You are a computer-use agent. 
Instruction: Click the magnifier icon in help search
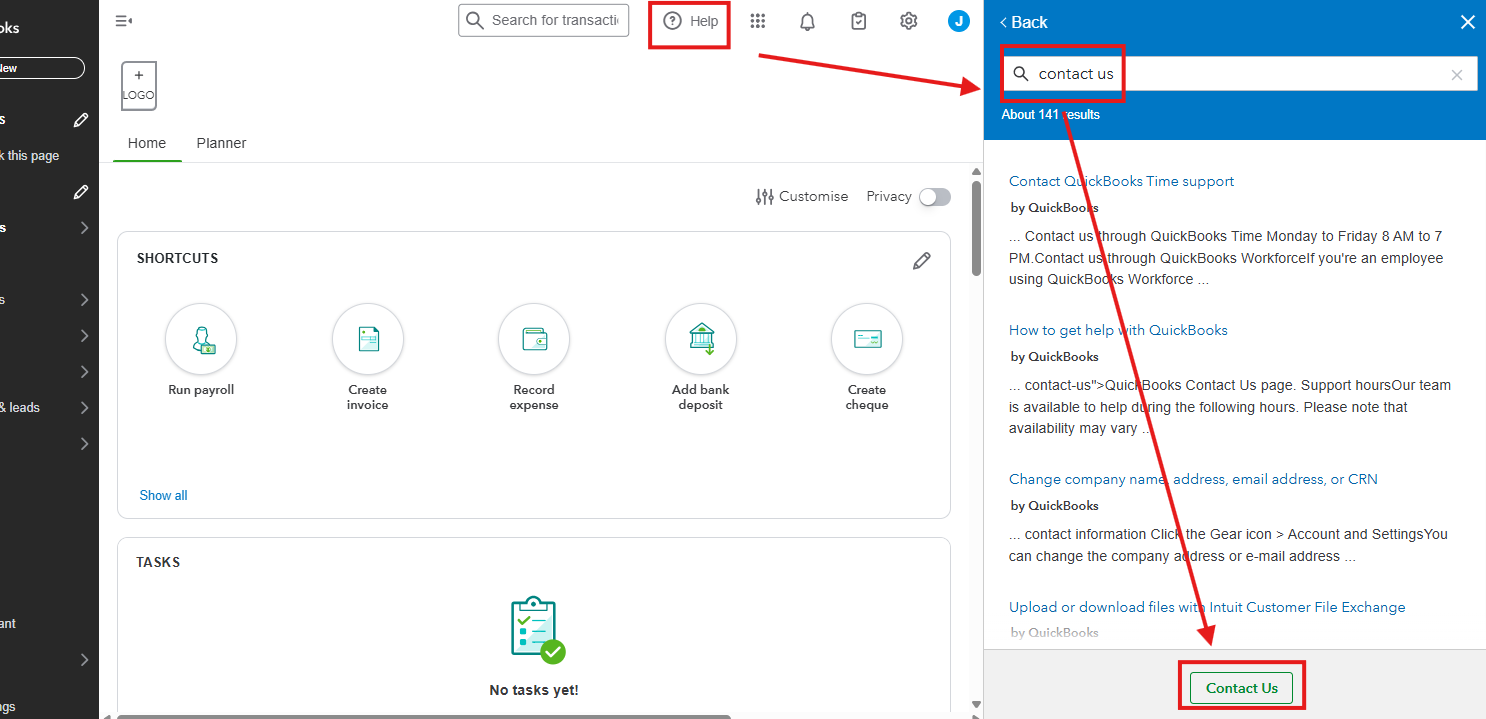(x=1021, y=74)
